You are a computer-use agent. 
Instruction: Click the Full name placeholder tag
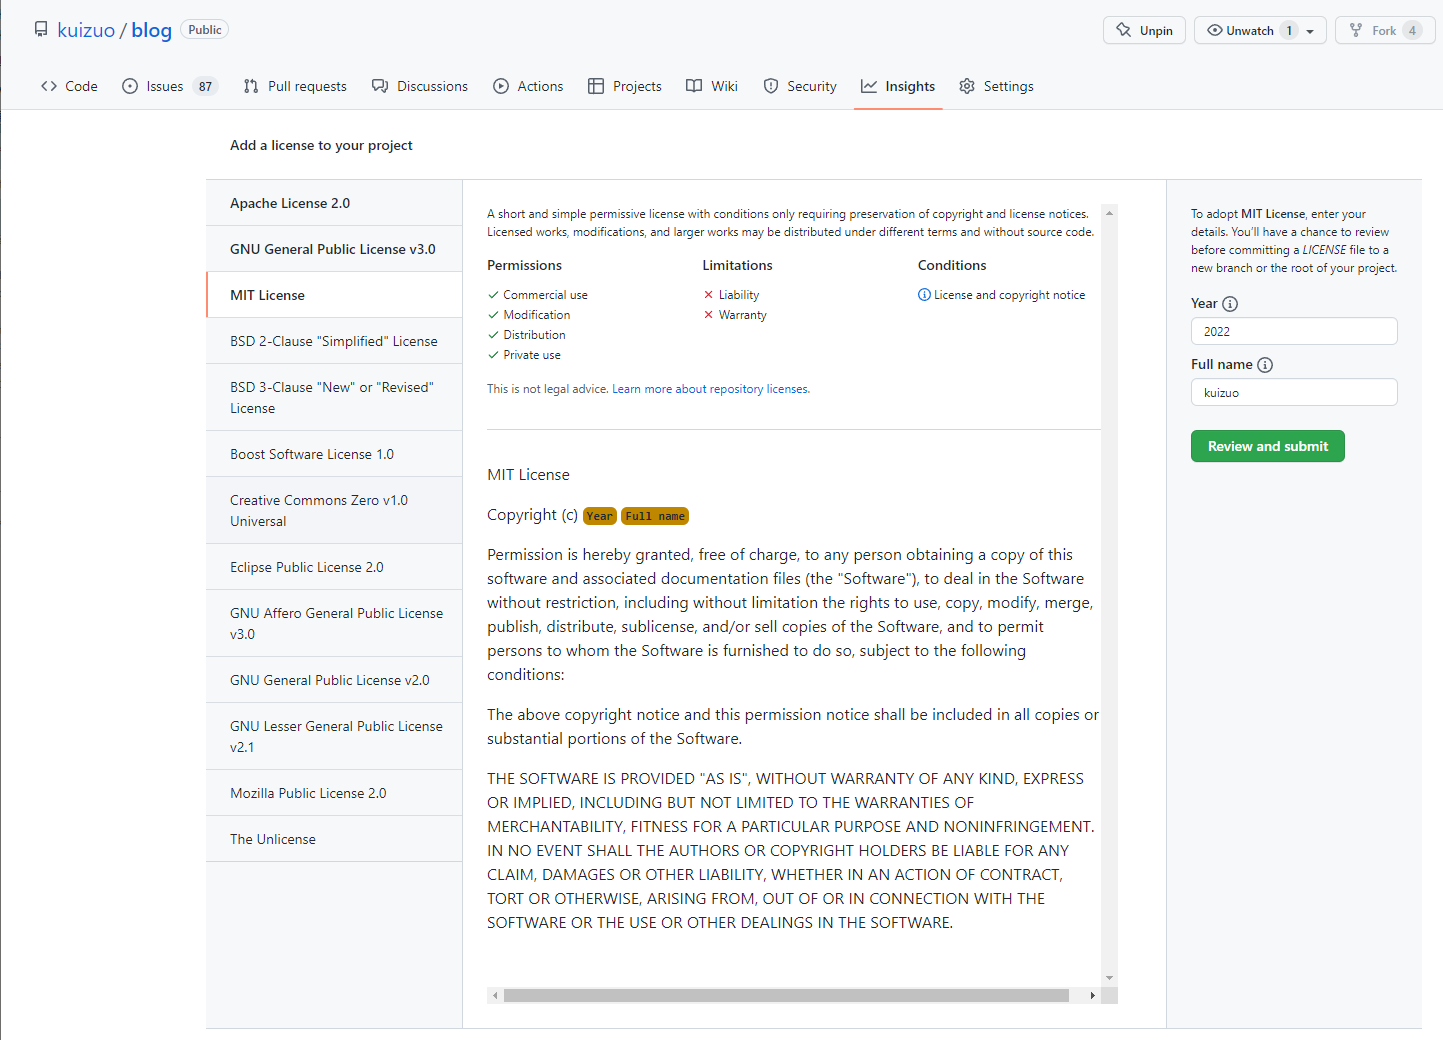655,516
